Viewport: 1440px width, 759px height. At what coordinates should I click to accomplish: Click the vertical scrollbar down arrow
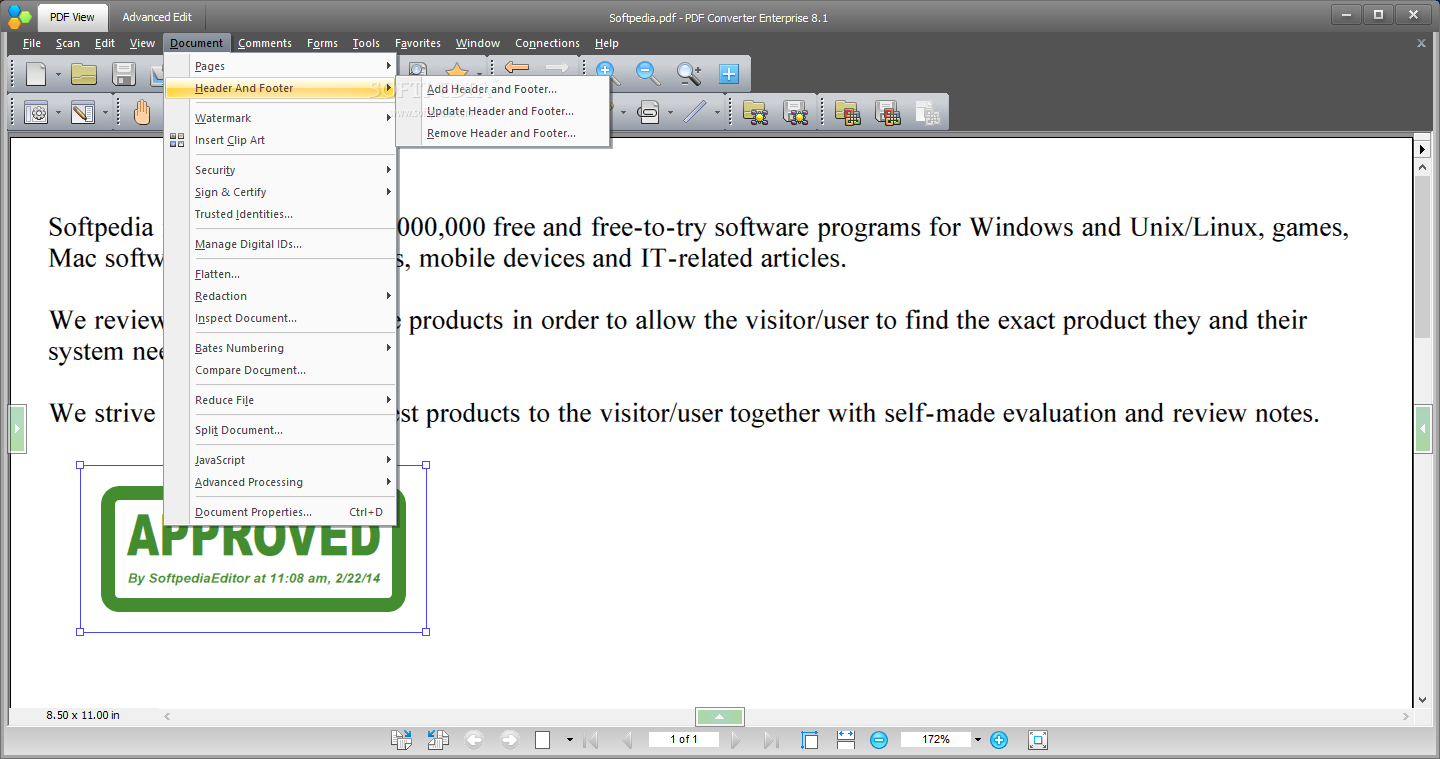[x=1423, y=700]
